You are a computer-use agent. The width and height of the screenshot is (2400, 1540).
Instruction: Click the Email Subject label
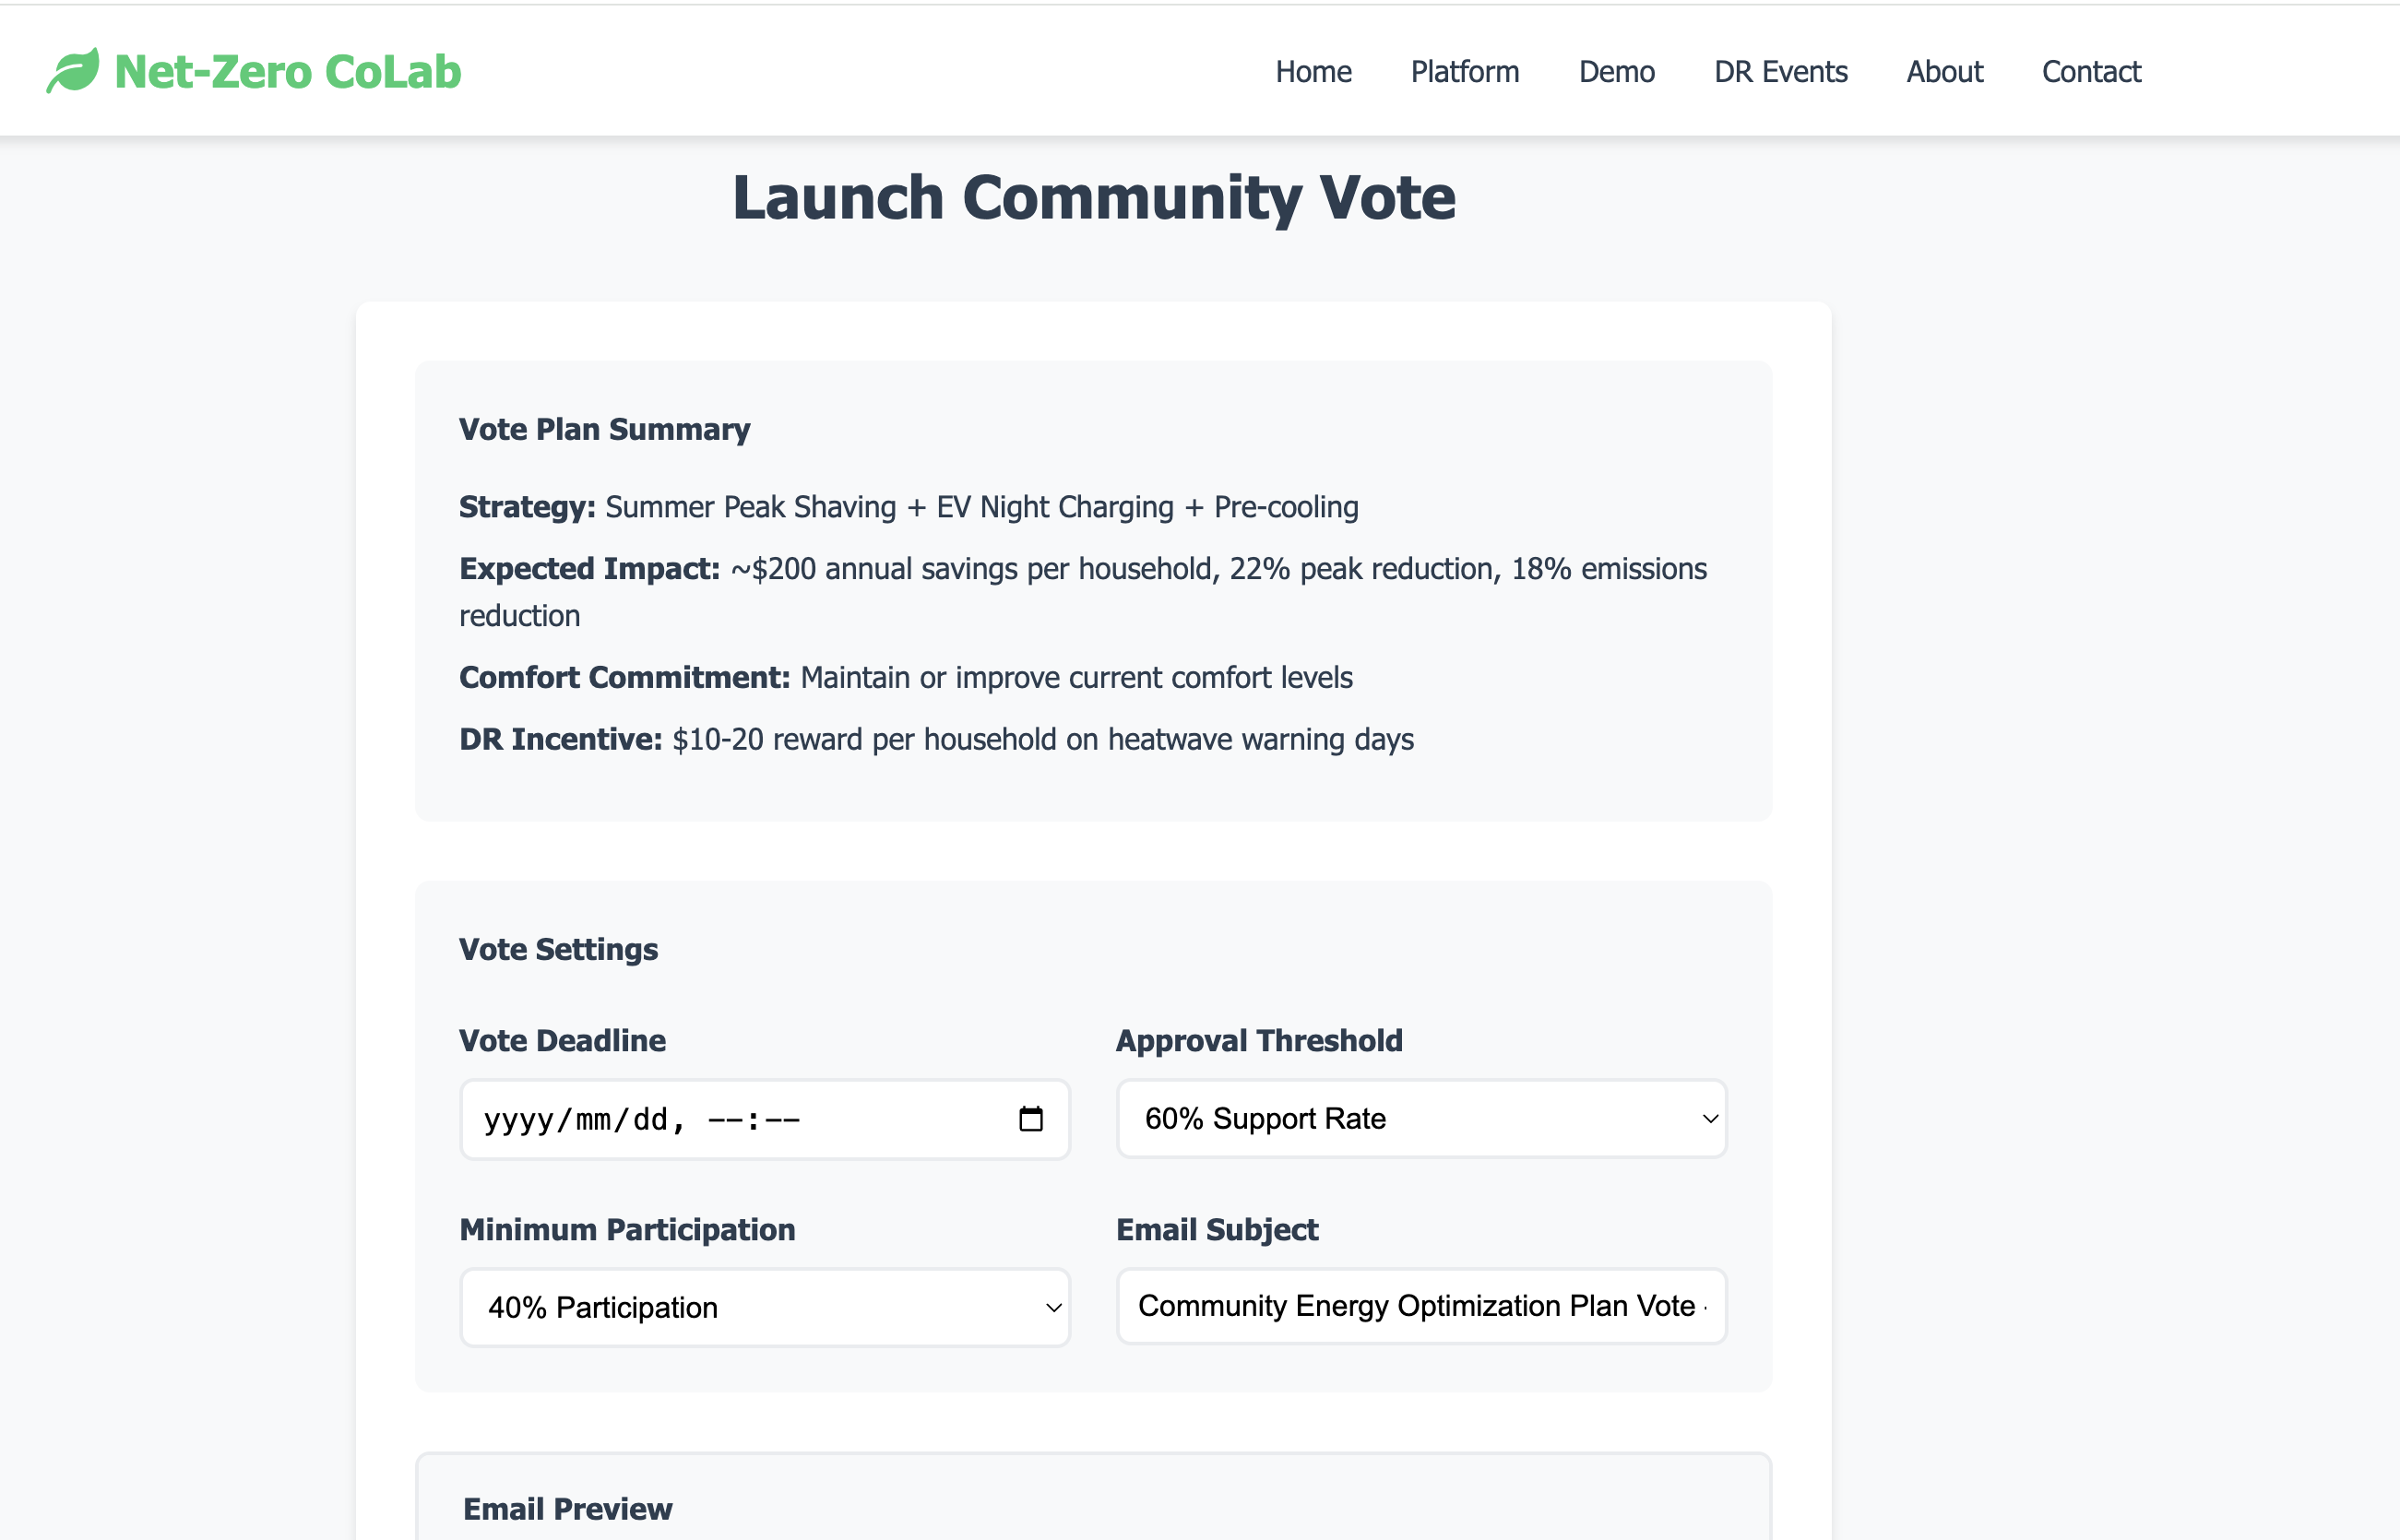point(1216,1229)
